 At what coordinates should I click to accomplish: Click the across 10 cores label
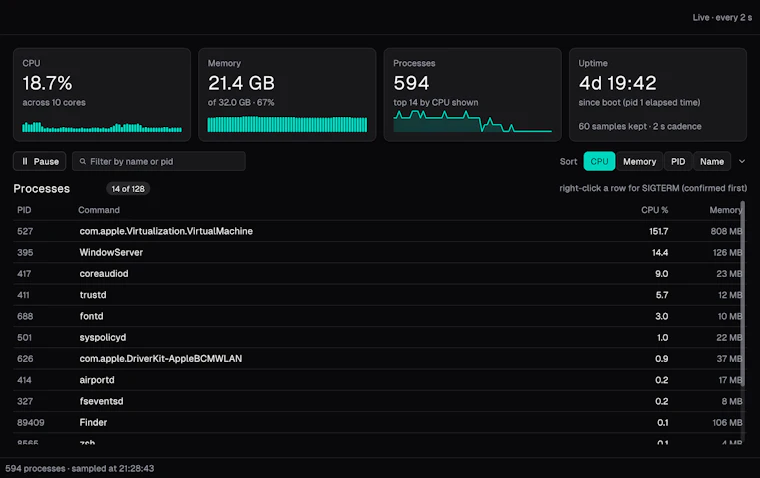pyautogui.click(x=54, y=102)
